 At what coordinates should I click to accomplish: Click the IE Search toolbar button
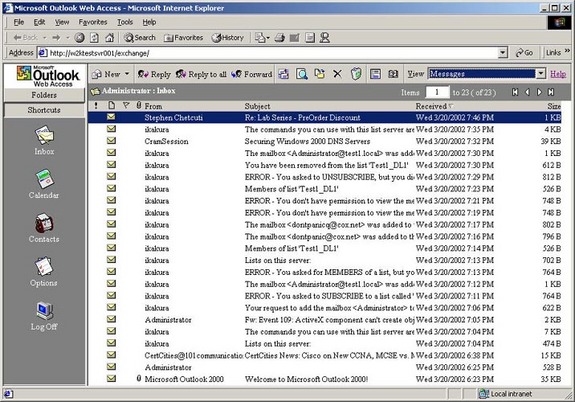pyautogui.click(x=139, y=37)
